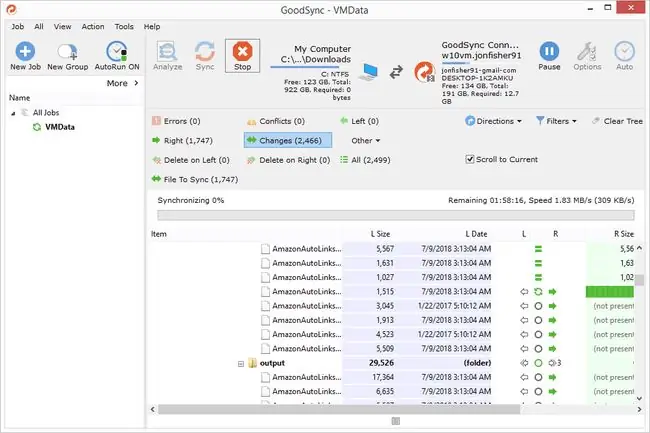Select the VMData job in tree

60,127
